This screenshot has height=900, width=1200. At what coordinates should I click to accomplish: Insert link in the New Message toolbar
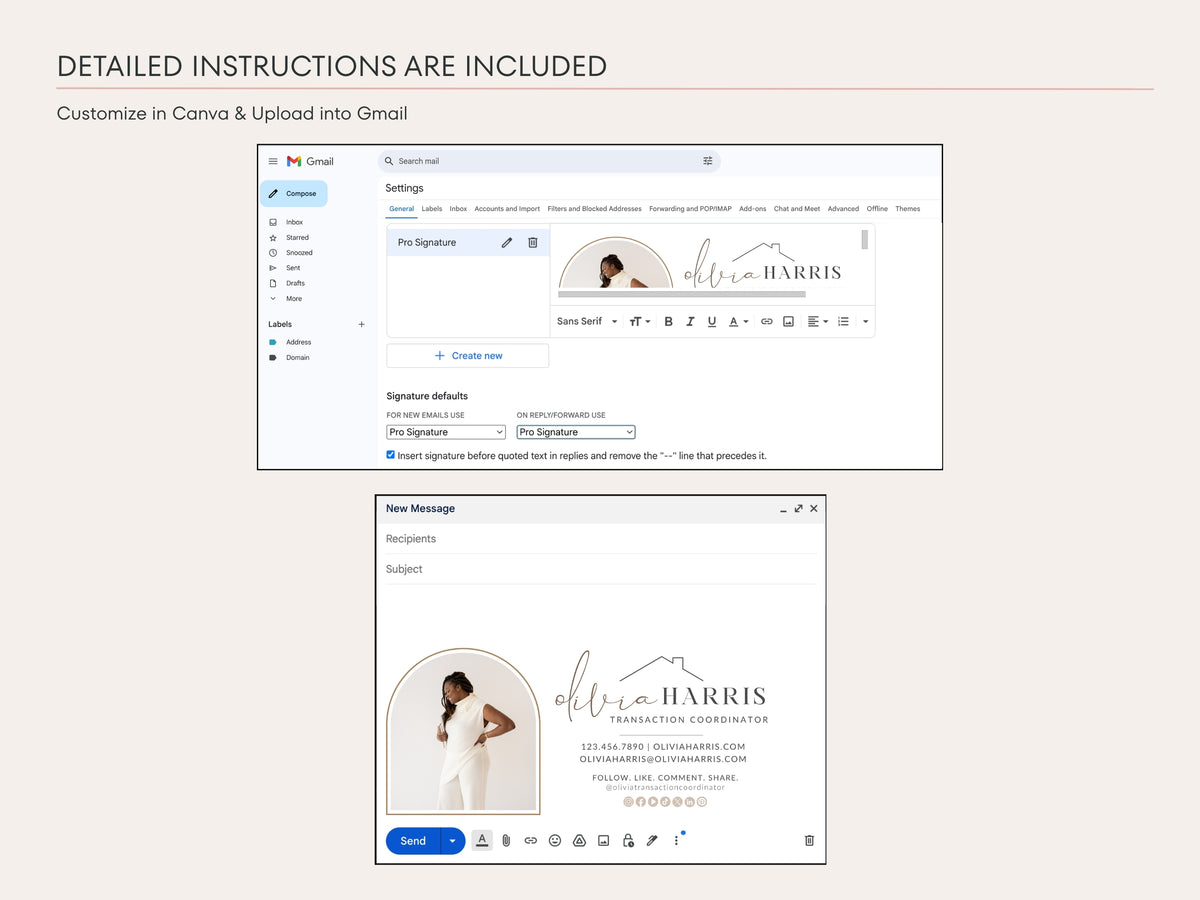(x=531, y=841)
